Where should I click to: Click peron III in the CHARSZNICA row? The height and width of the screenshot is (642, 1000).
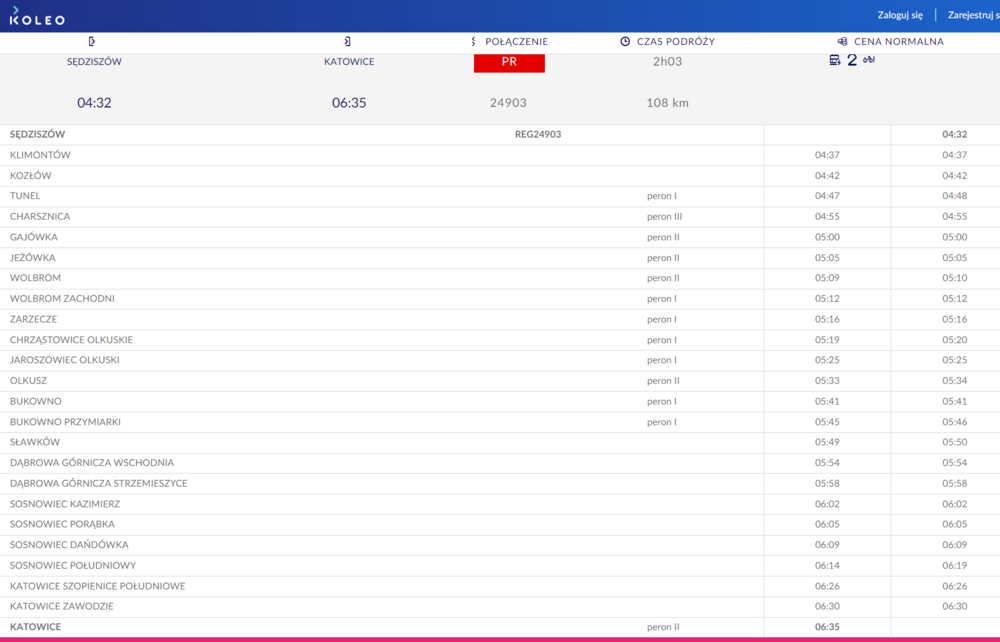[x=664, y=217]
